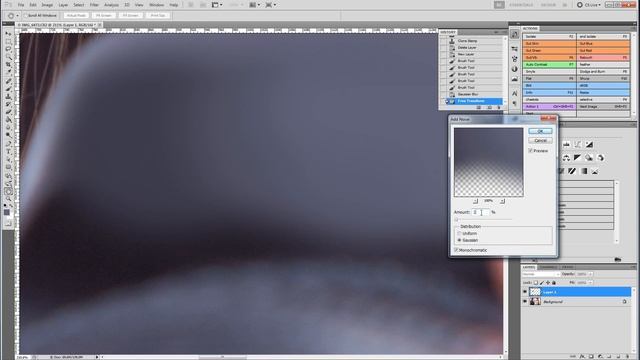Open the layer blend mode dropdown

click(x=541, y=274)
